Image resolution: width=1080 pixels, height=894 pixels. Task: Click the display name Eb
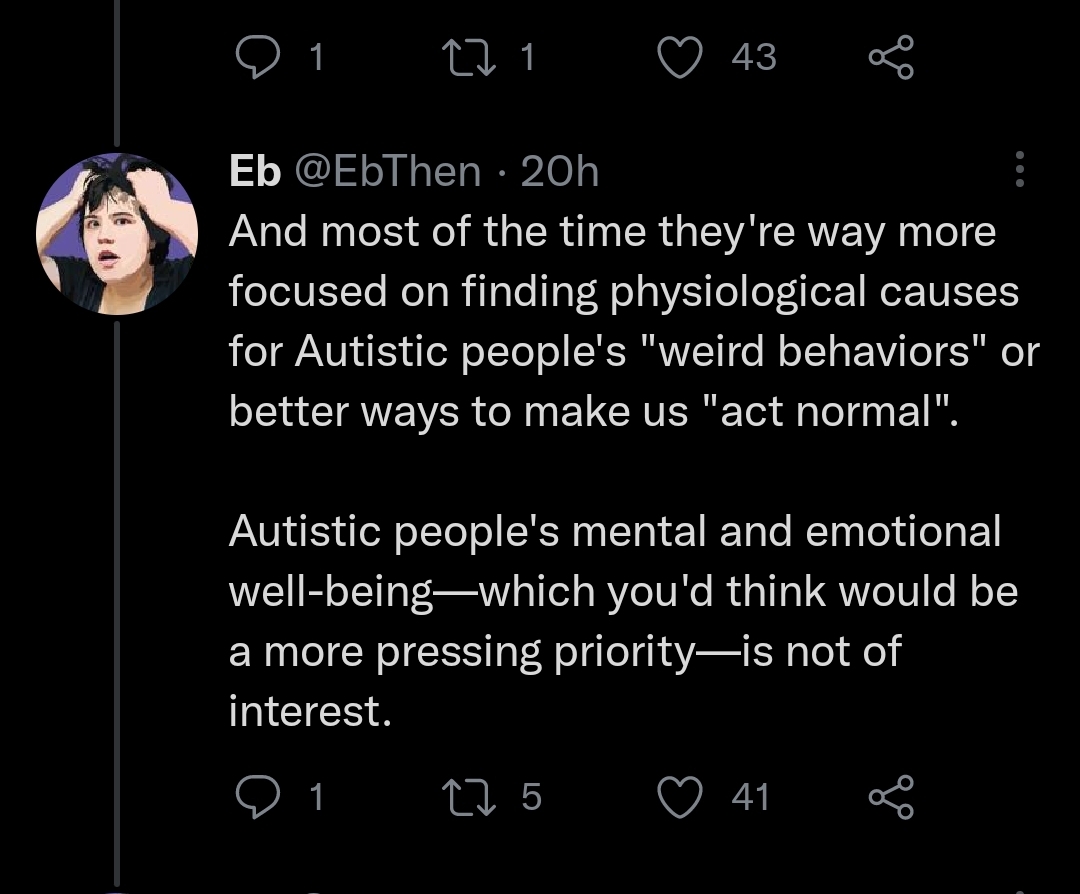click(254, 172)
